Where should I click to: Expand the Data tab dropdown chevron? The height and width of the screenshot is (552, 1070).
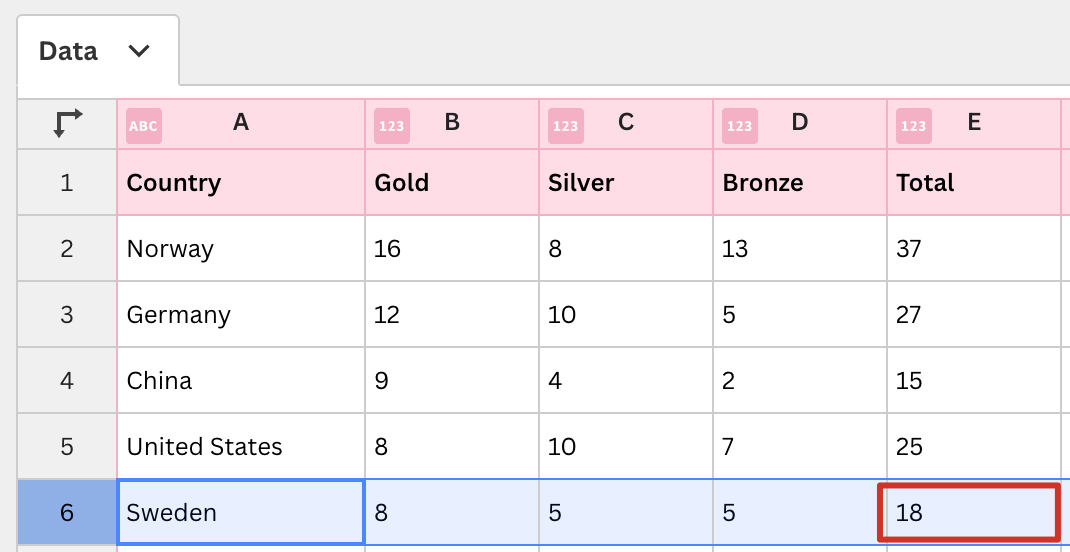coord(139,51)
